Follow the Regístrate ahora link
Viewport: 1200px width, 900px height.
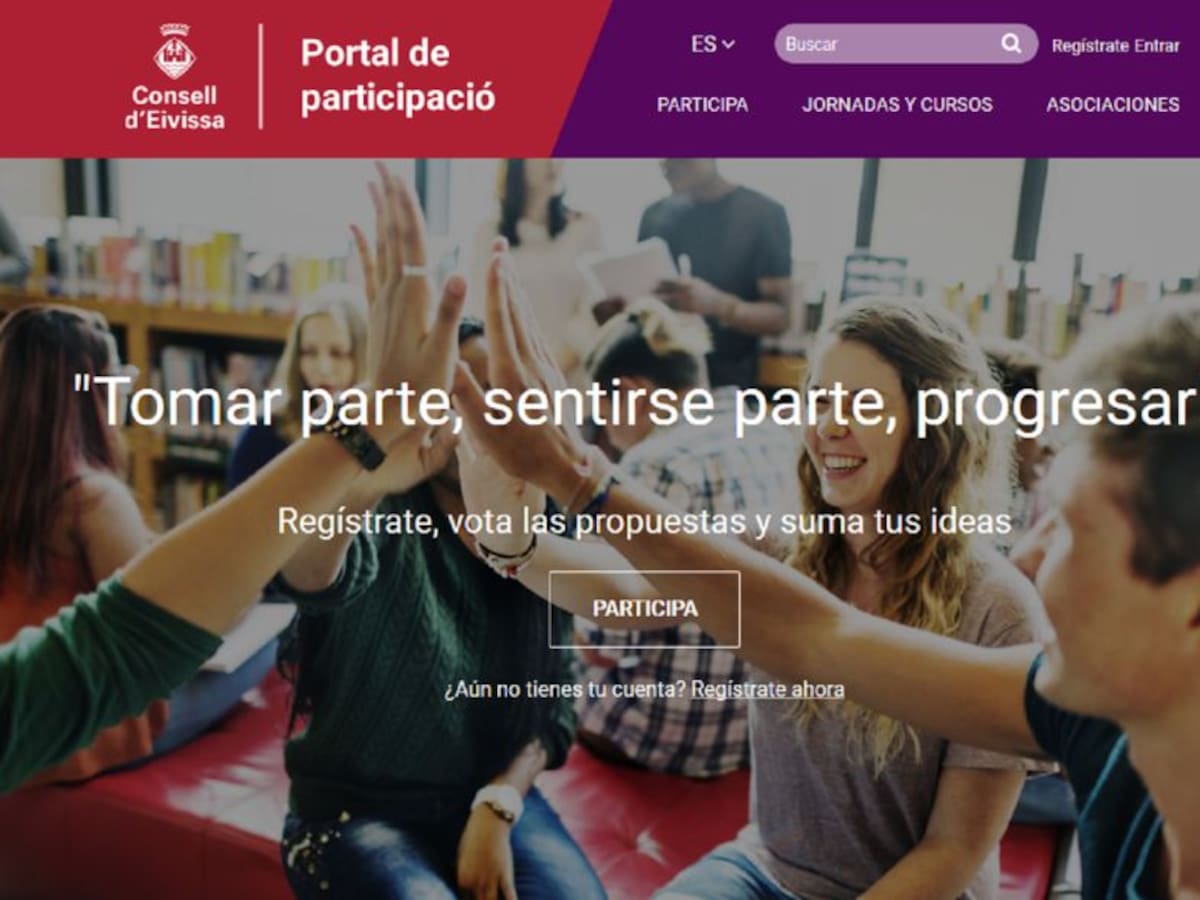pos(767,690)
